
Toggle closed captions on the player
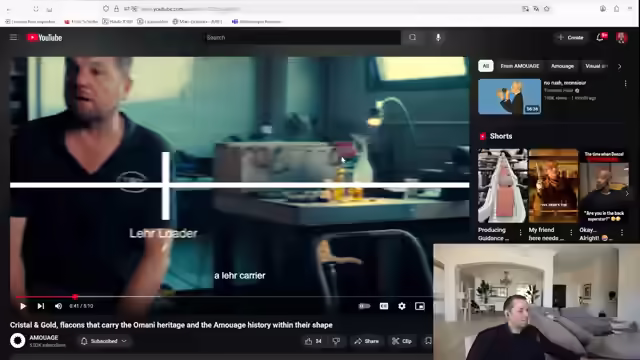(384, 306)
